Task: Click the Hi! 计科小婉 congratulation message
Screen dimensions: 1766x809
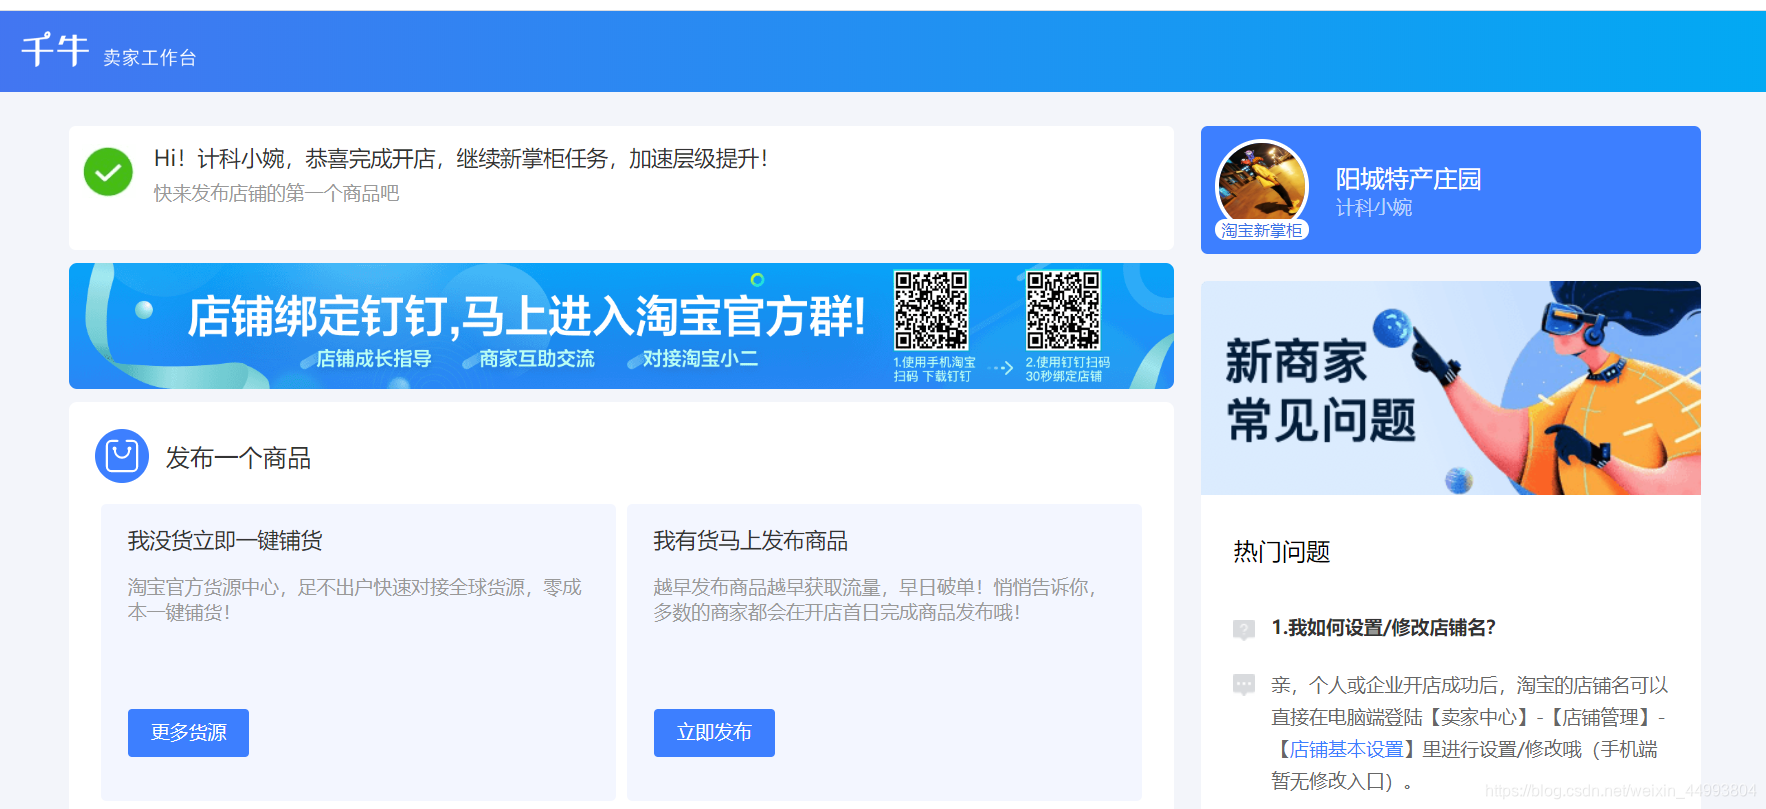Action: 461,159
